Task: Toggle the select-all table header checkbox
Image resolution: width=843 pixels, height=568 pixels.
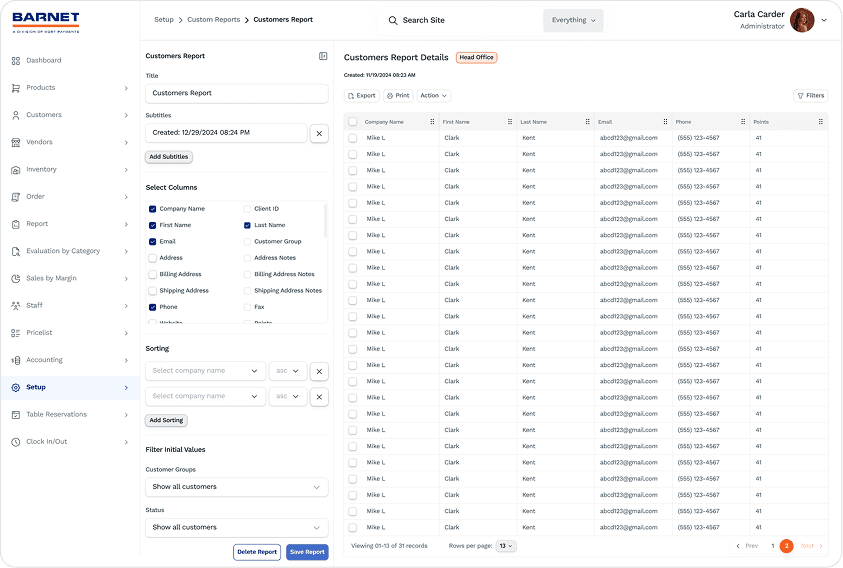Action: tap(353, 122)
